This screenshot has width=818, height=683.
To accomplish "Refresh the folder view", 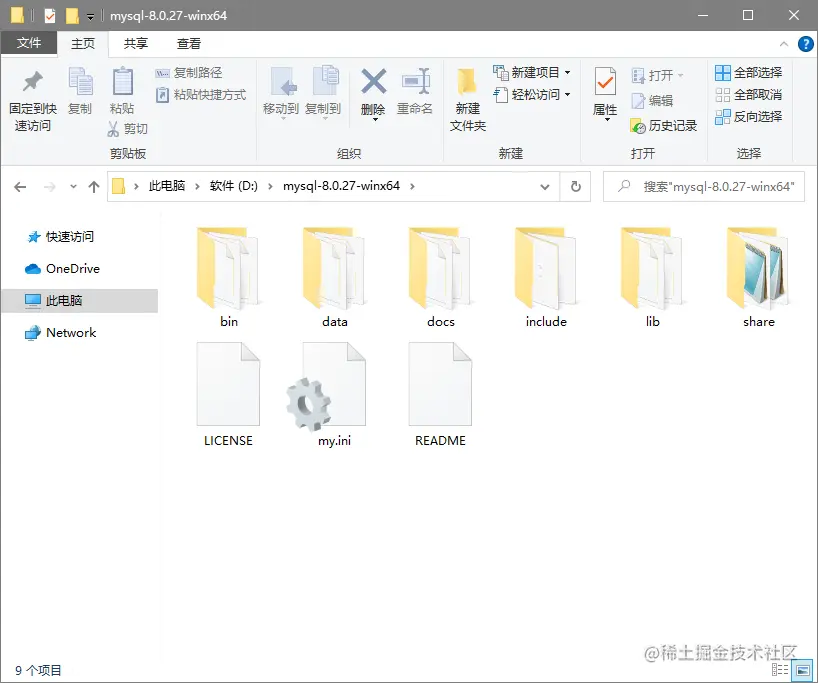I will coord(575,186).
